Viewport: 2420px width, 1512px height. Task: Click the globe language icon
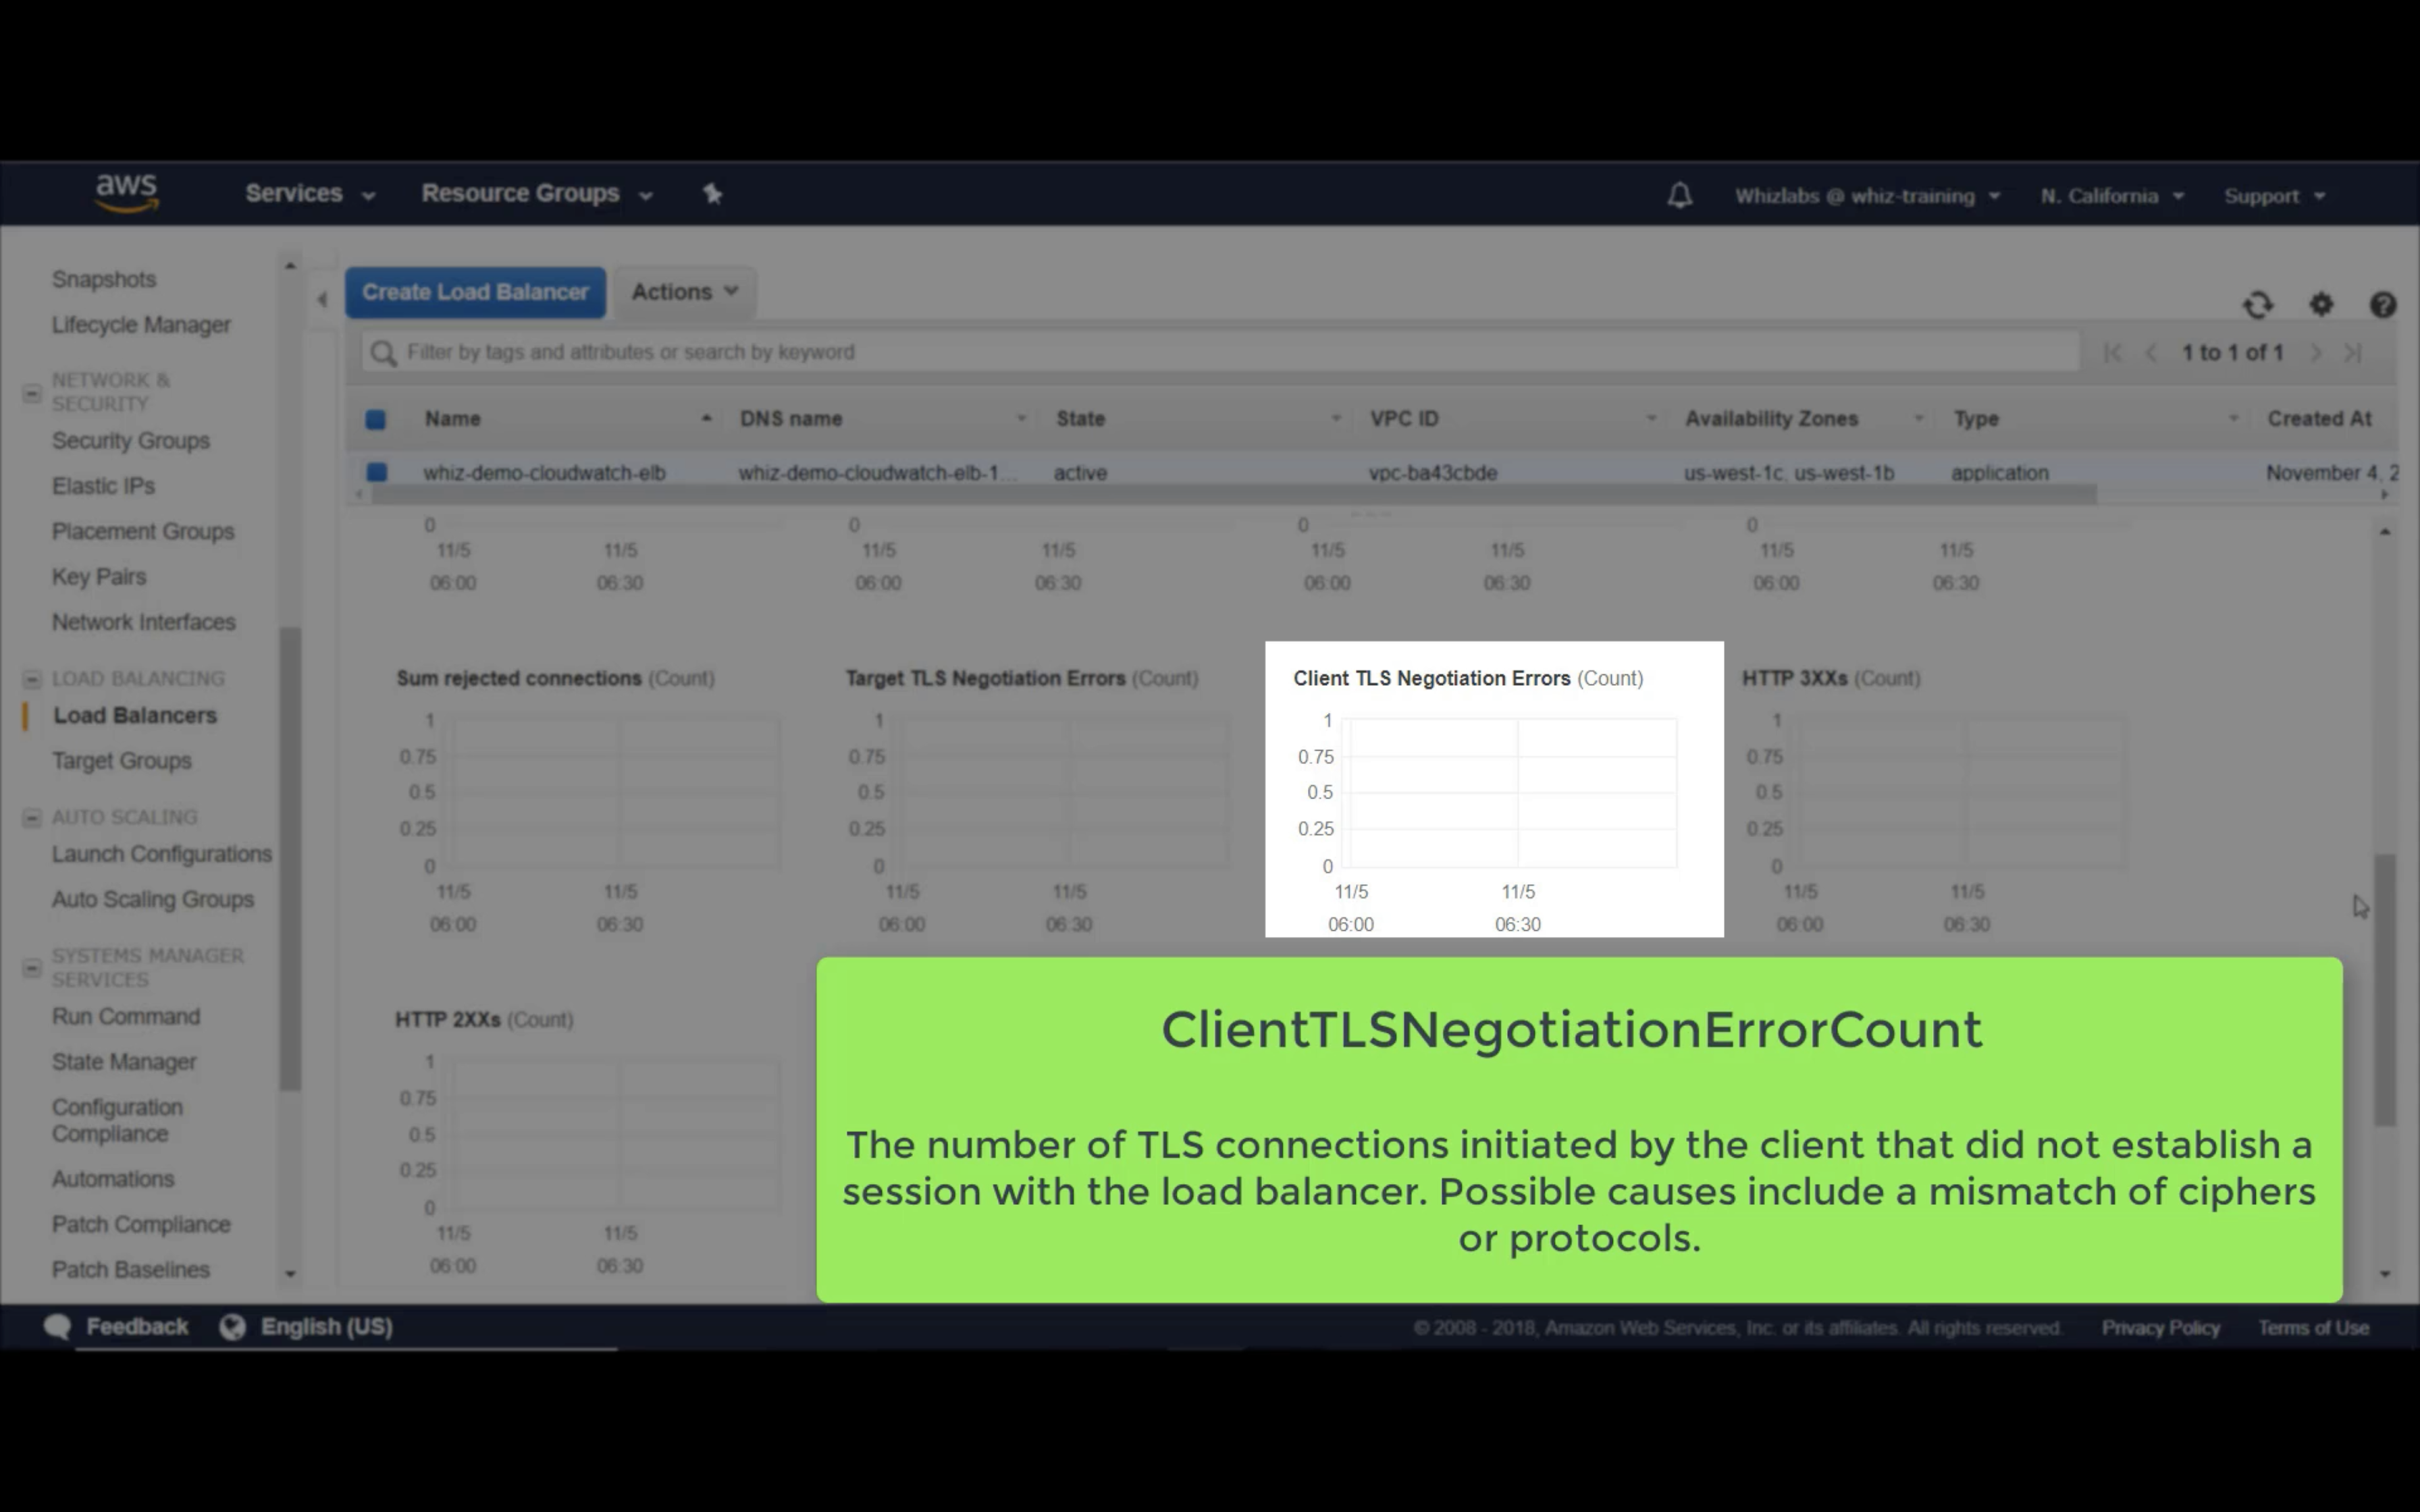(232, 1326)
